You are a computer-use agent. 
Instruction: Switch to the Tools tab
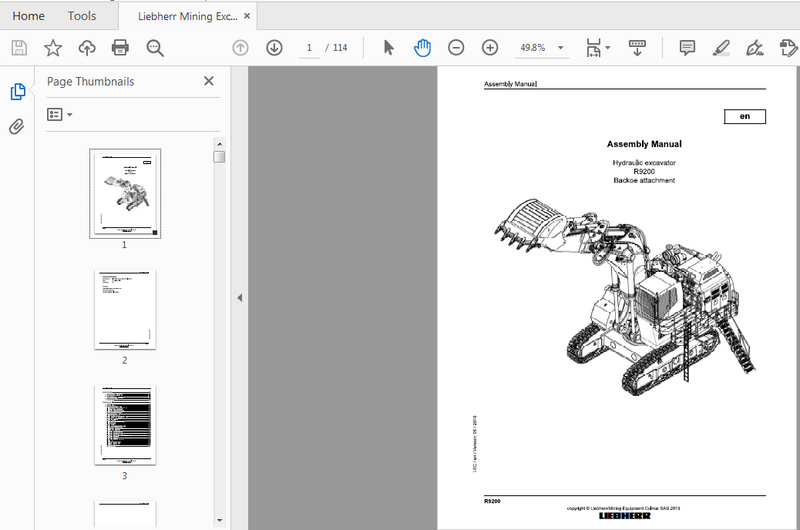(82, 16)
